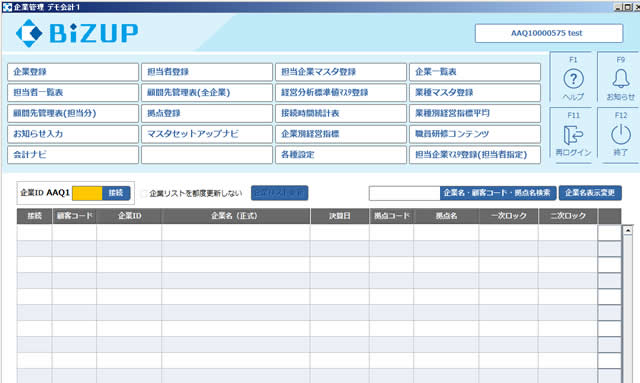
Task: Click the 決算日 column header
Action: point(340,216)
